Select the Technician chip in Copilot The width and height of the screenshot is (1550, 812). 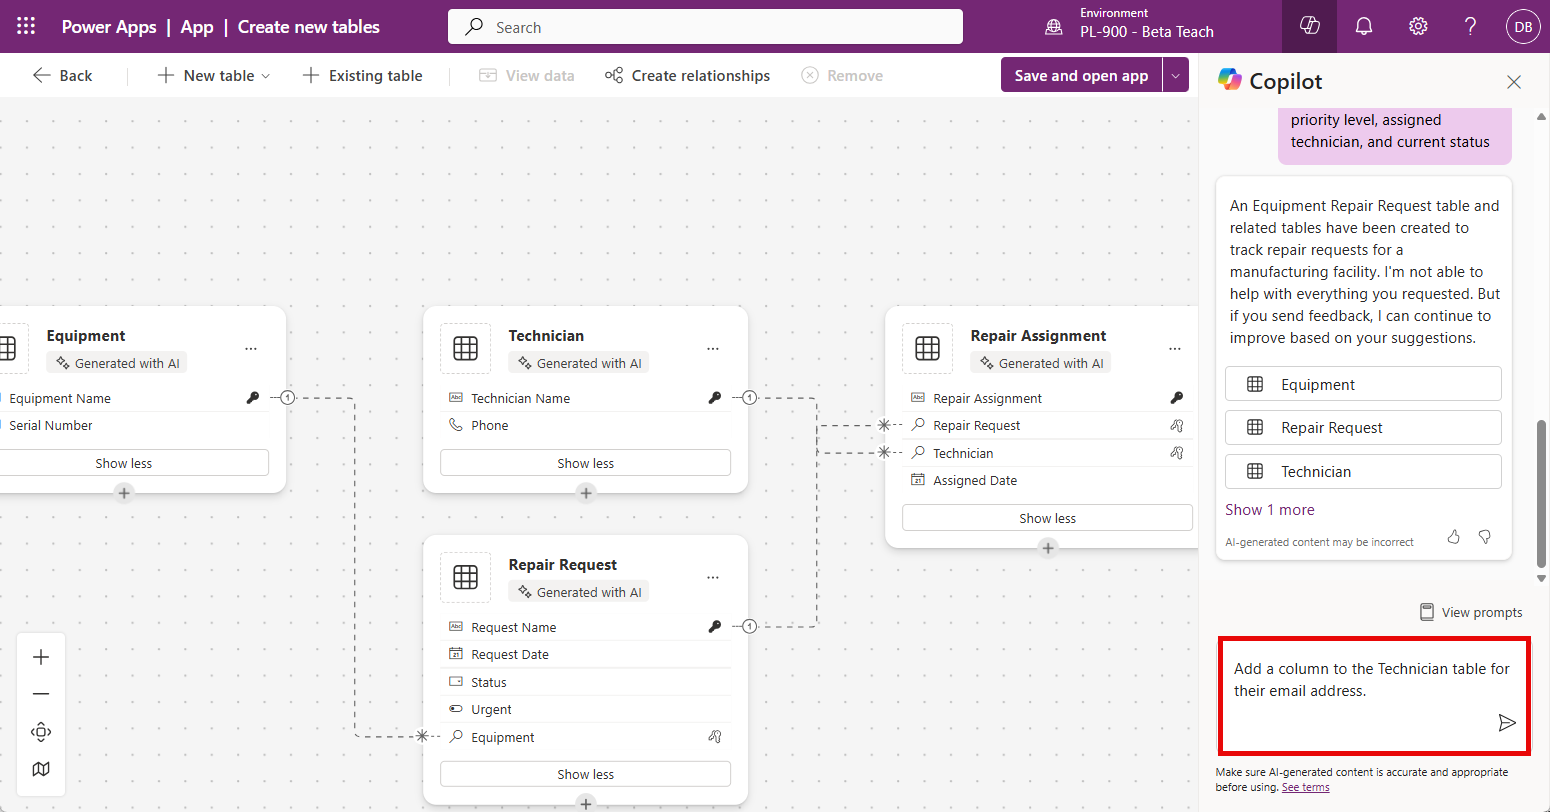(x=1363, y=471)
